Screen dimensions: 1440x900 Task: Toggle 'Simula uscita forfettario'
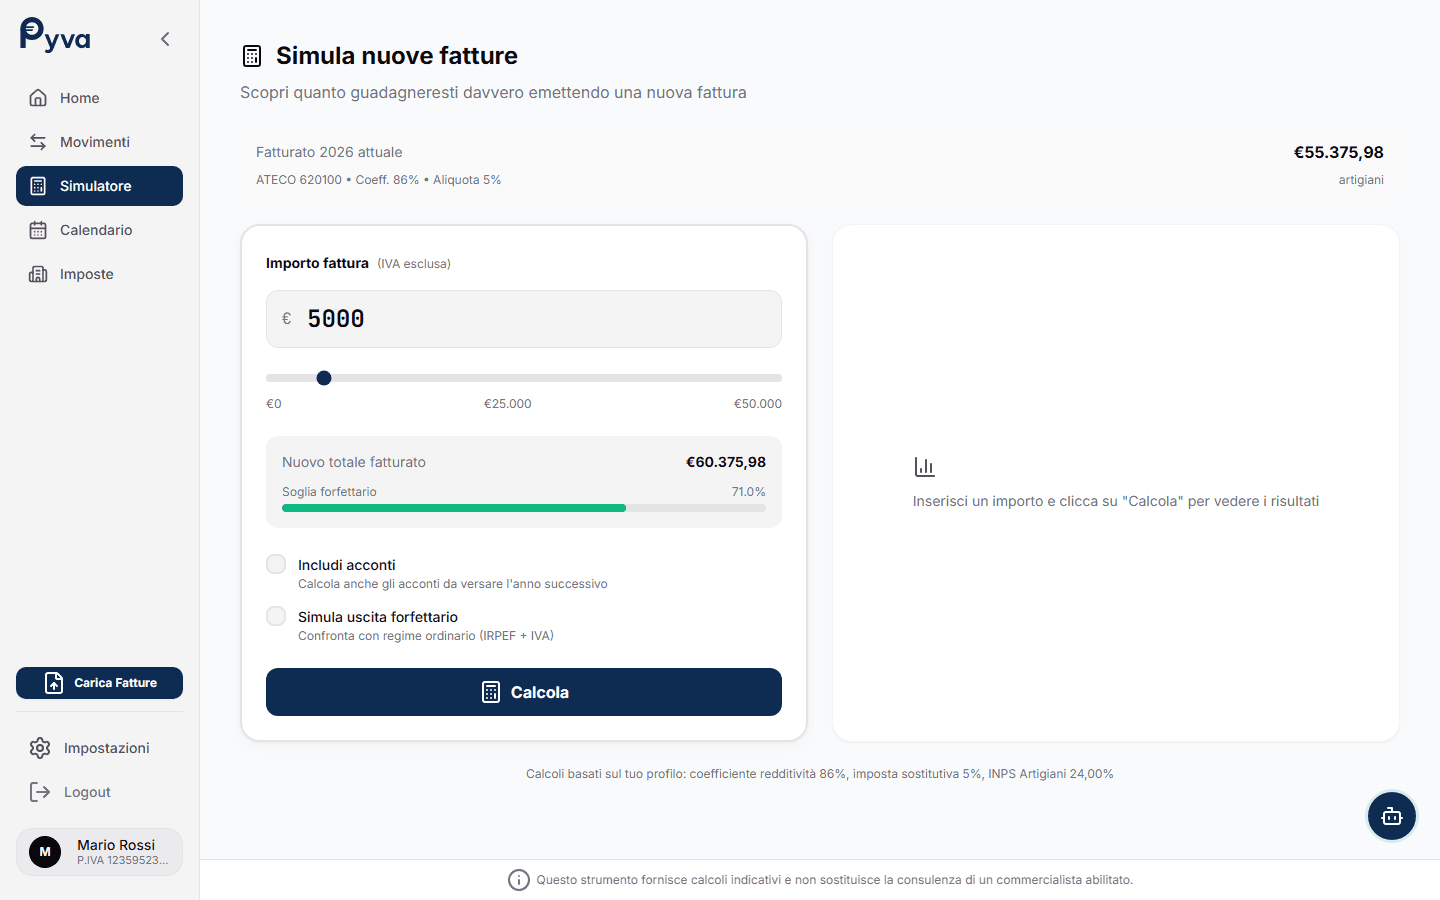click(x=276, y=615)
